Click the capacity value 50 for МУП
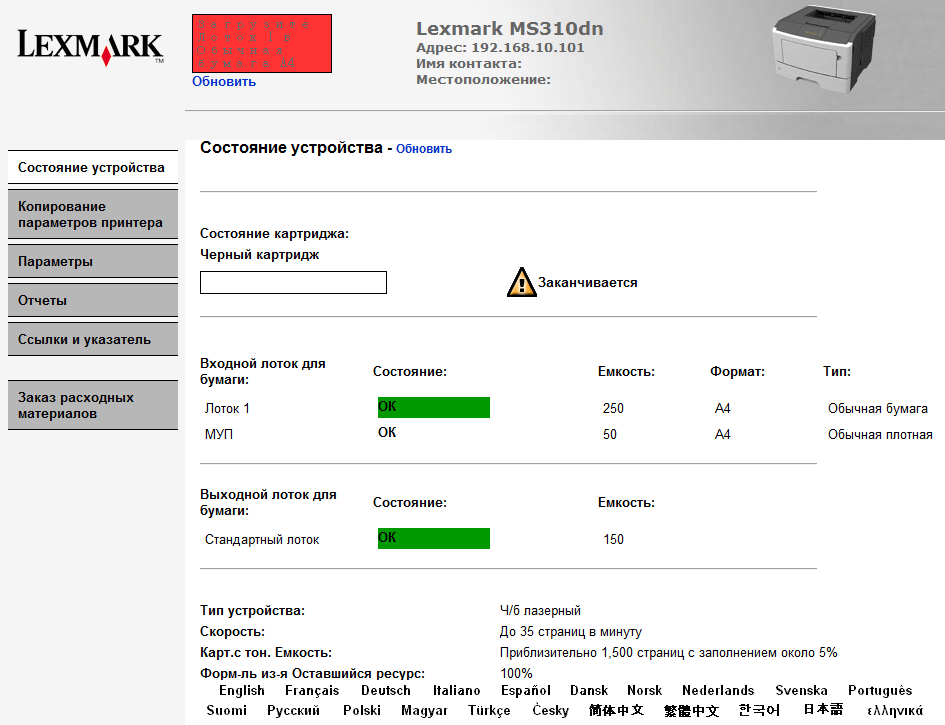Viewport: 945px width, 725px height. pos(609,435)
